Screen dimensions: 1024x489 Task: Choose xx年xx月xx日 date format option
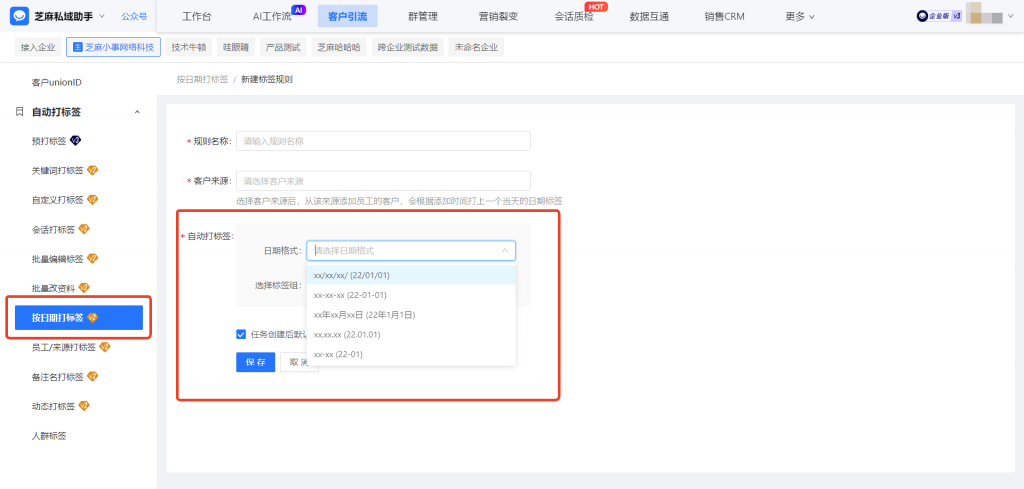click(x=411, y=315)
